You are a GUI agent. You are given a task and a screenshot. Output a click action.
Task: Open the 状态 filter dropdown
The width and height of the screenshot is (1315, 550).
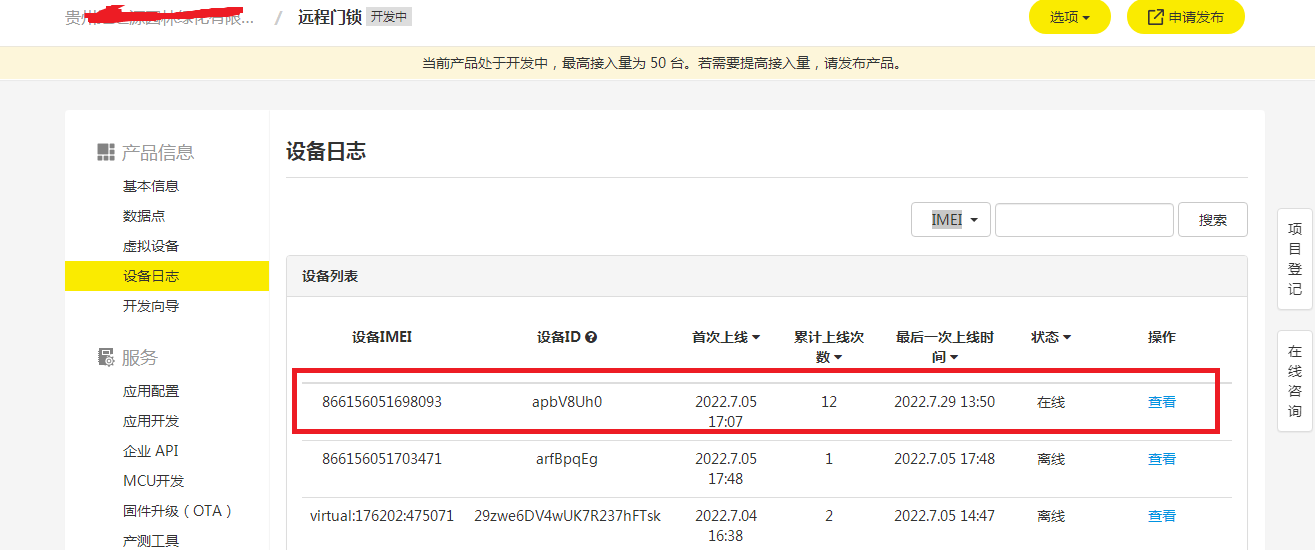coord(1051,337)
